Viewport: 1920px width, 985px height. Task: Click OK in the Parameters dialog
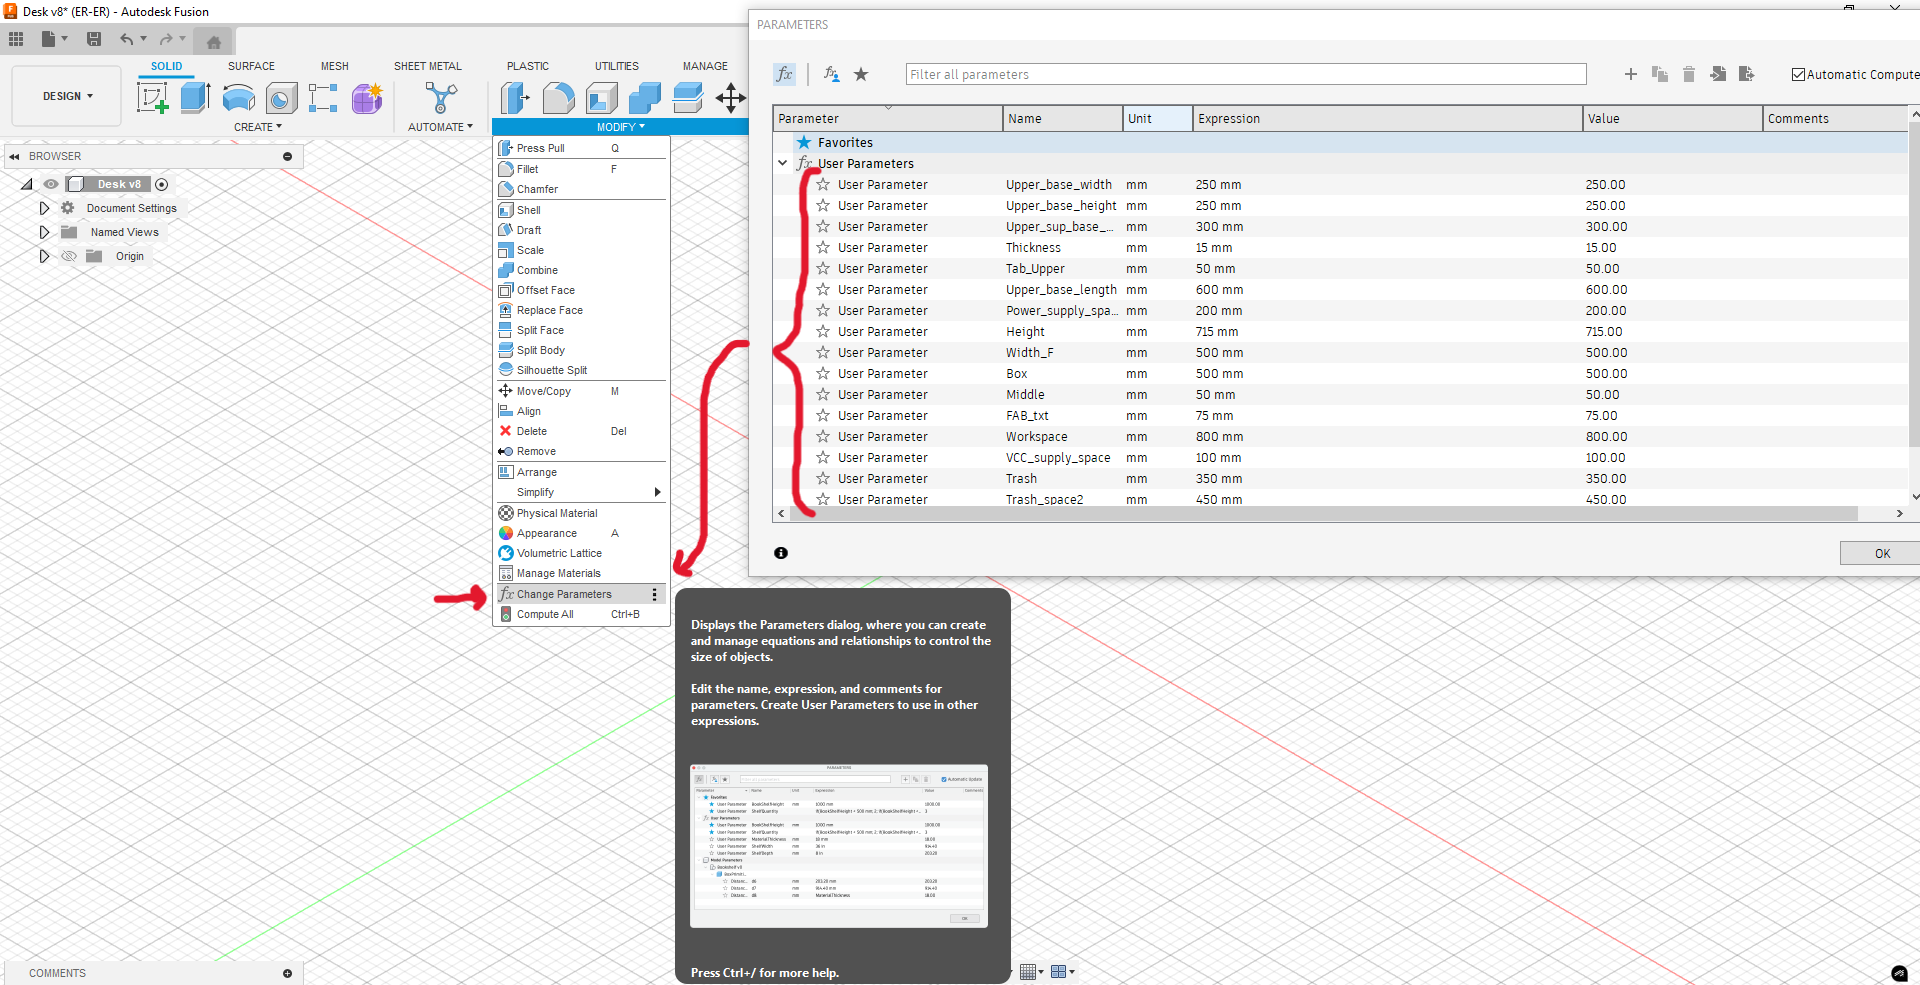(x=1881, y=553)
